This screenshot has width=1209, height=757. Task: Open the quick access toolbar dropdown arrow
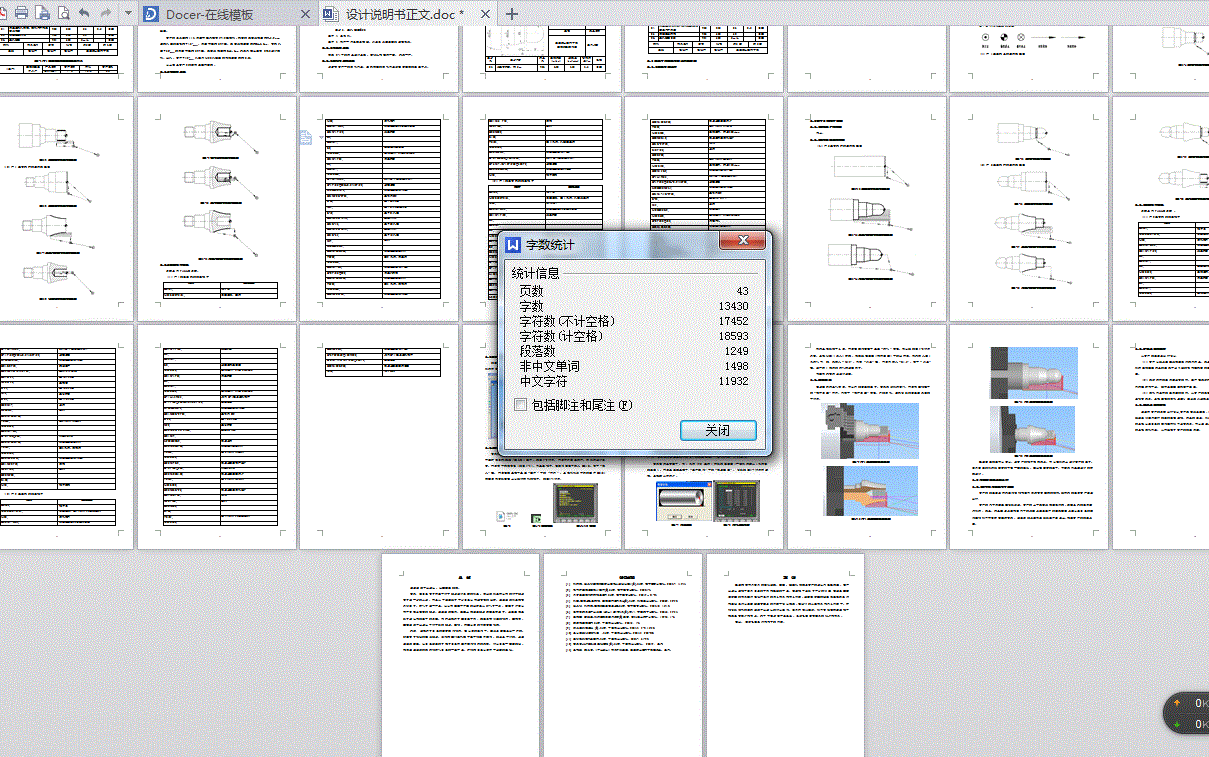coord(128,14)
